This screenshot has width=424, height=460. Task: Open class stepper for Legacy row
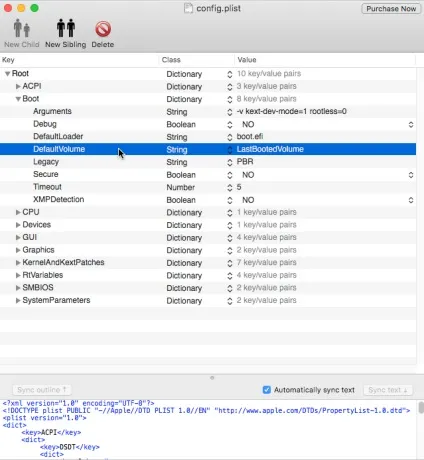(x=229, y=162)
